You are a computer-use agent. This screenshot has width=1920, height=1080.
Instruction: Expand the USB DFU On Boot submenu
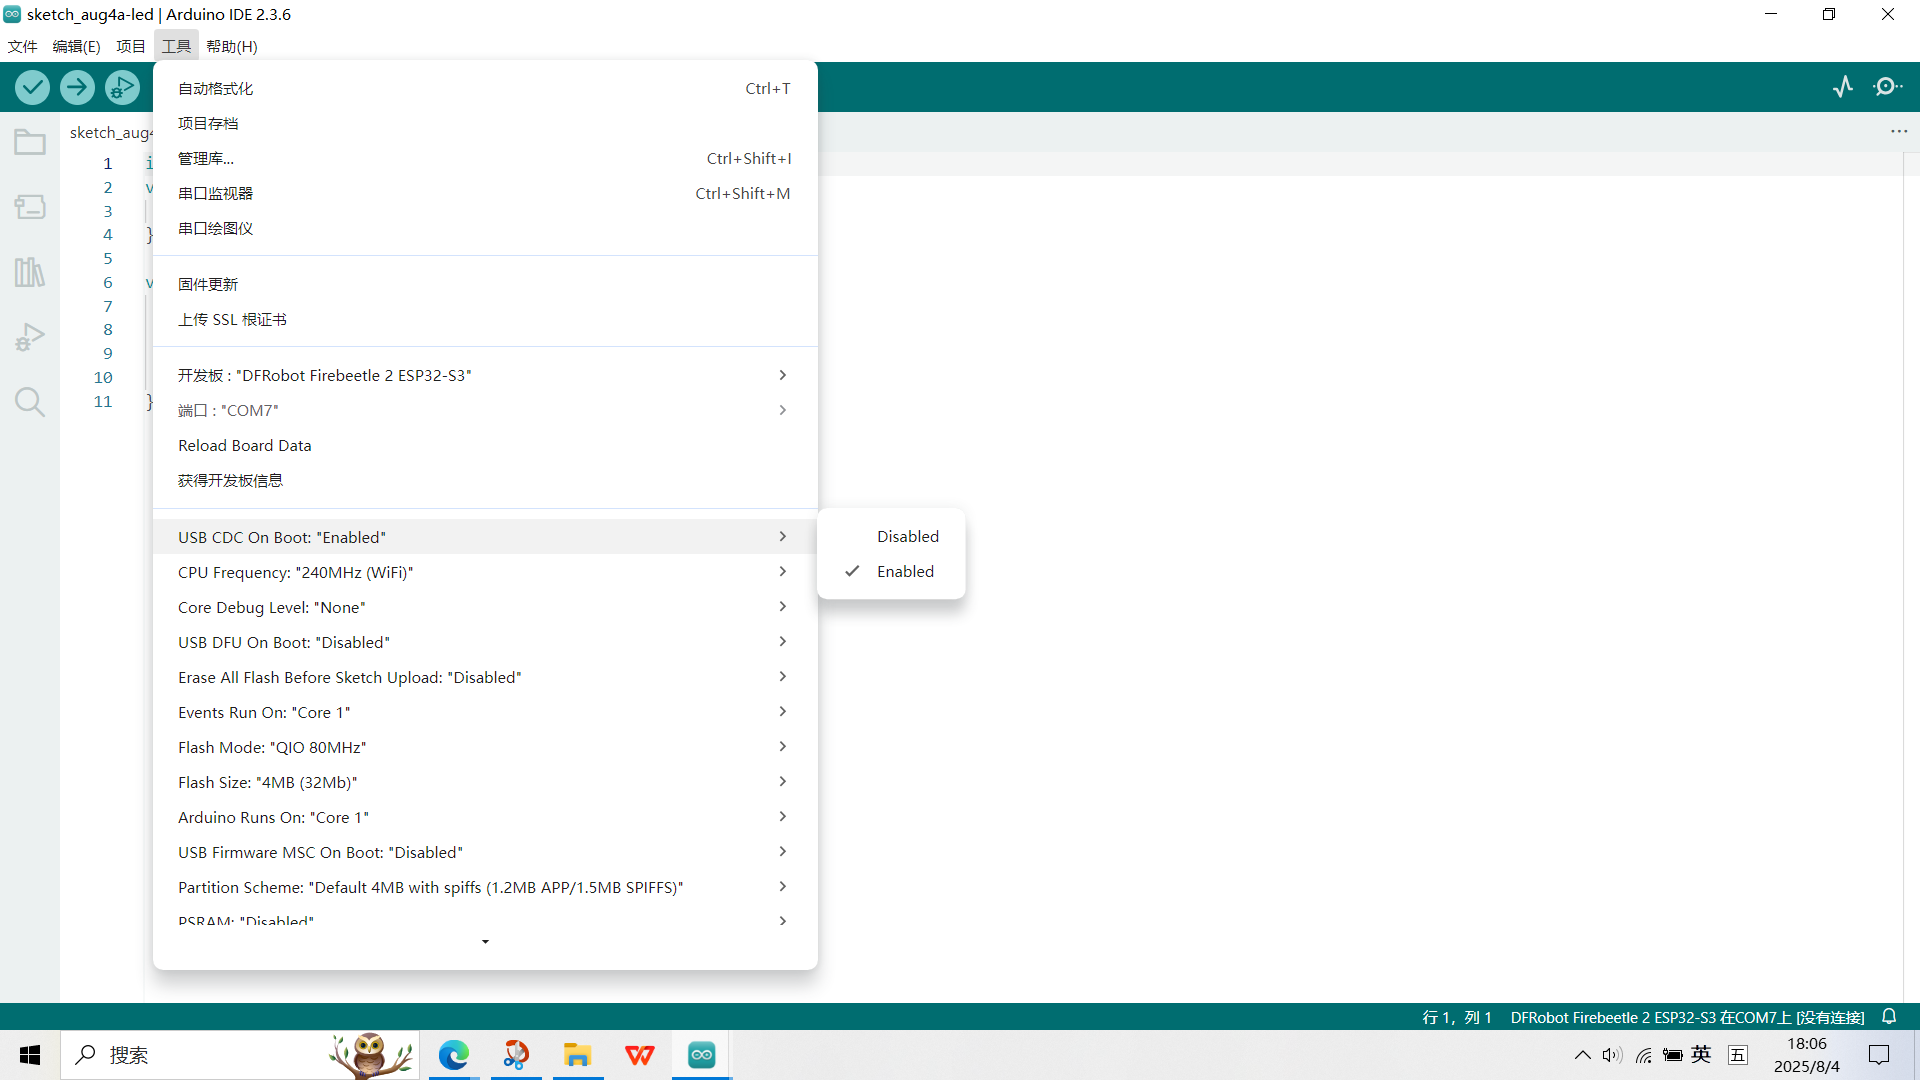point(485,642)
